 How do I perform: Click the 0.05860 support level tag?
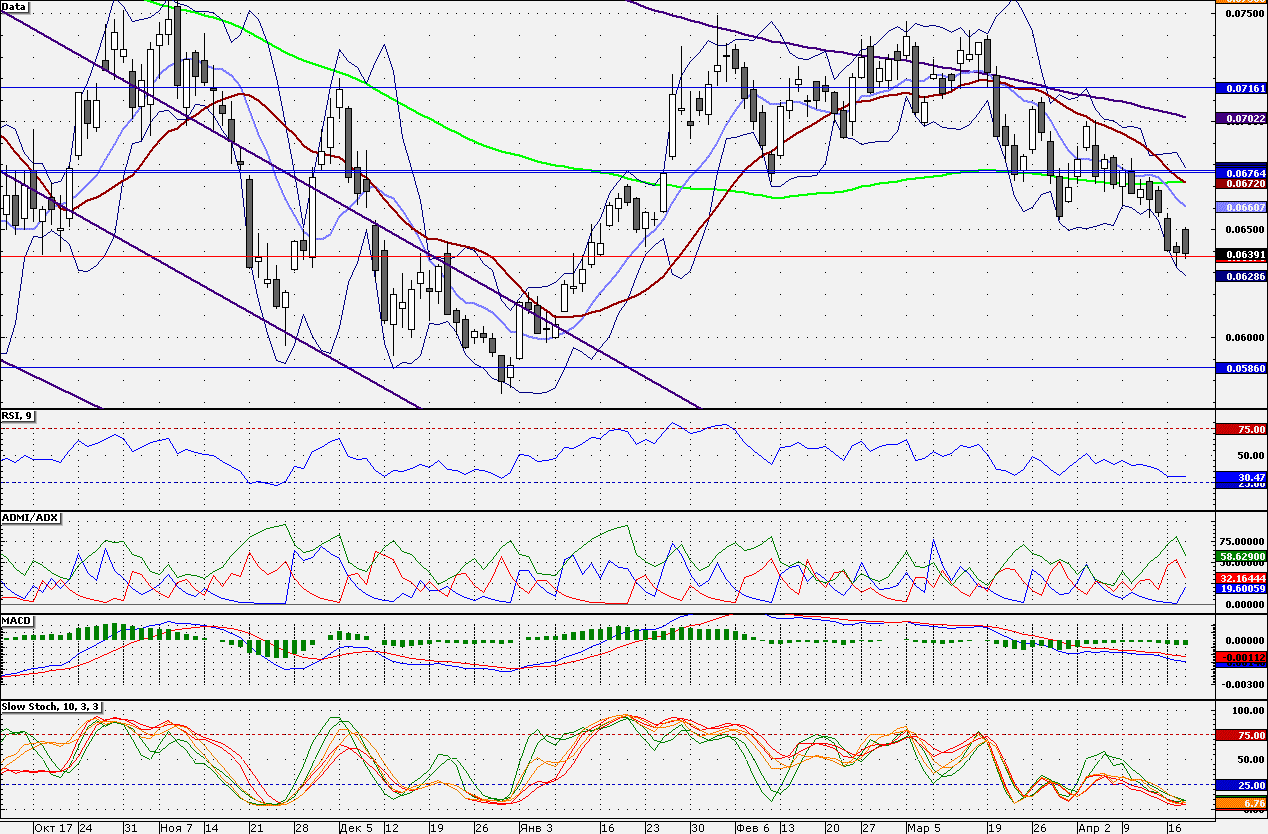pos(1241,368)
